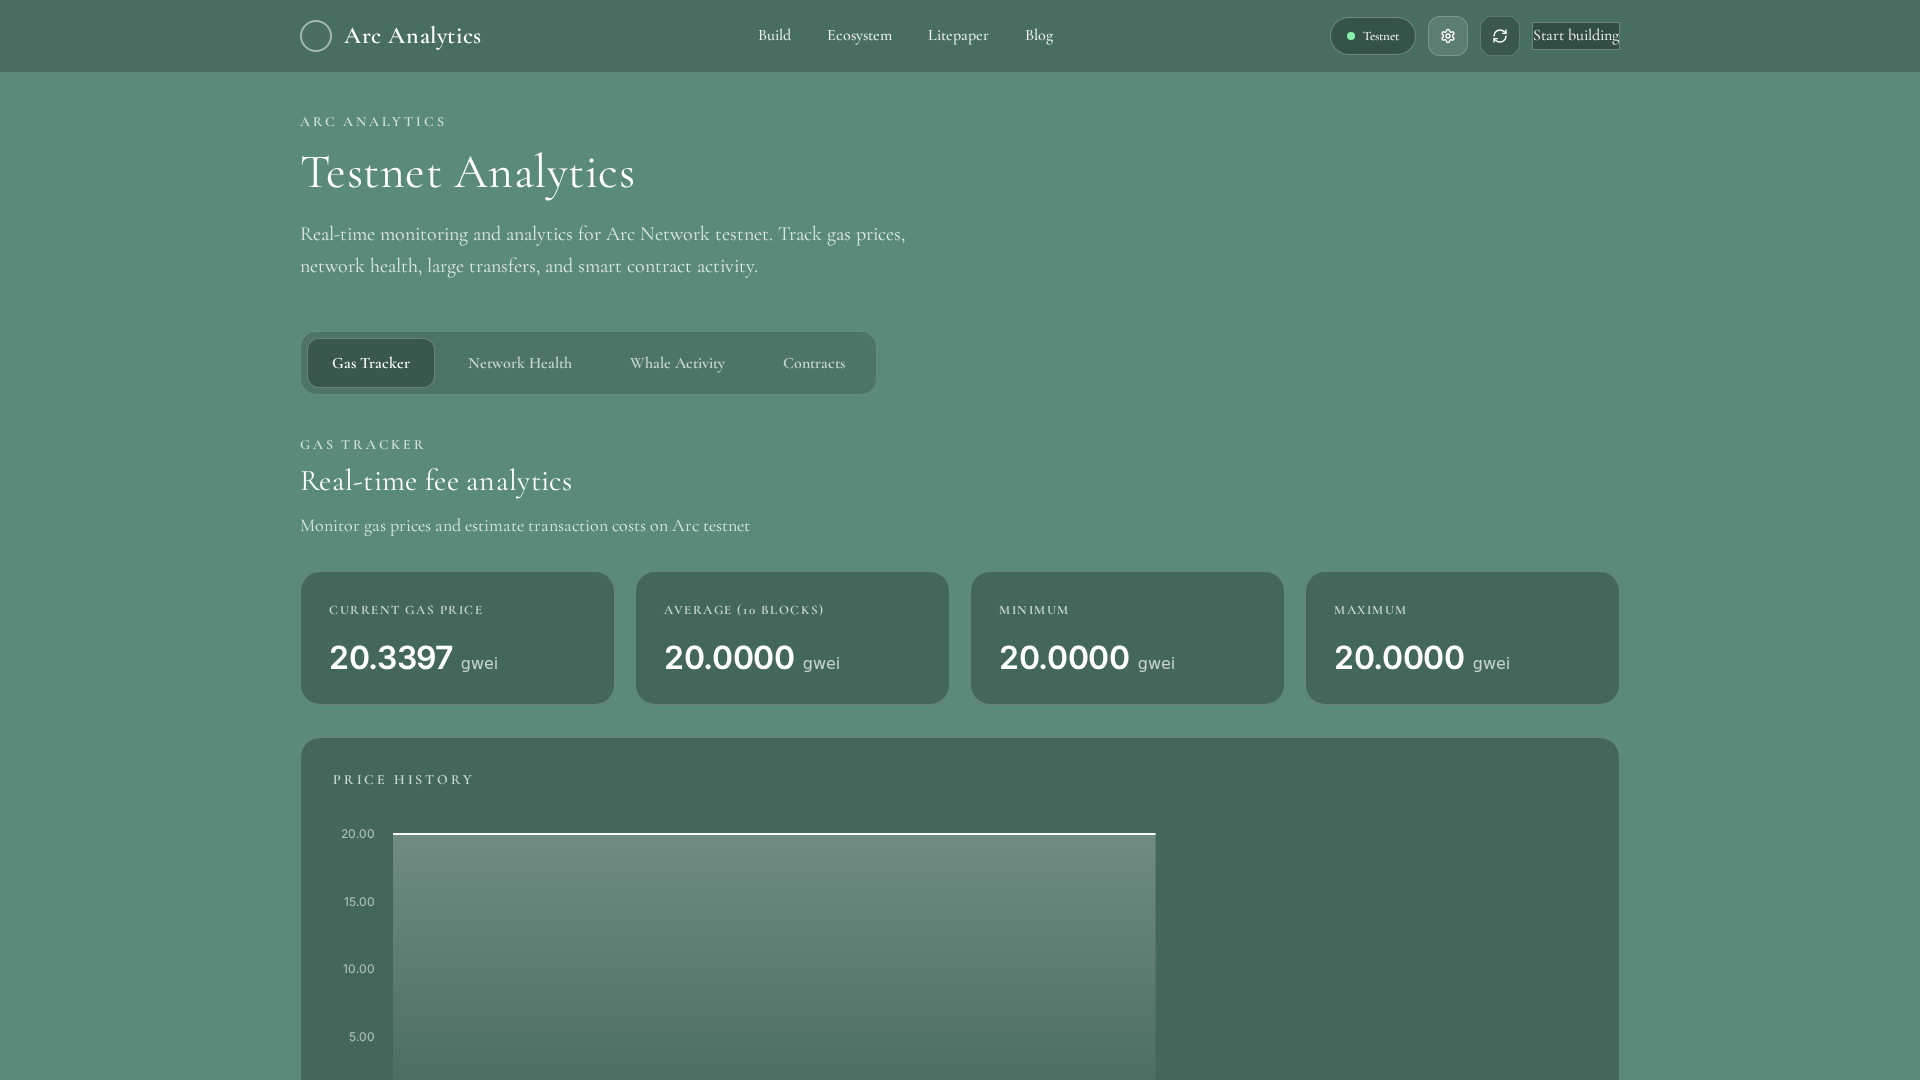This screenshot has height=1080, width=1920.
Task: Click the 5.00 axis label on chart
Action: point(362,1037)
